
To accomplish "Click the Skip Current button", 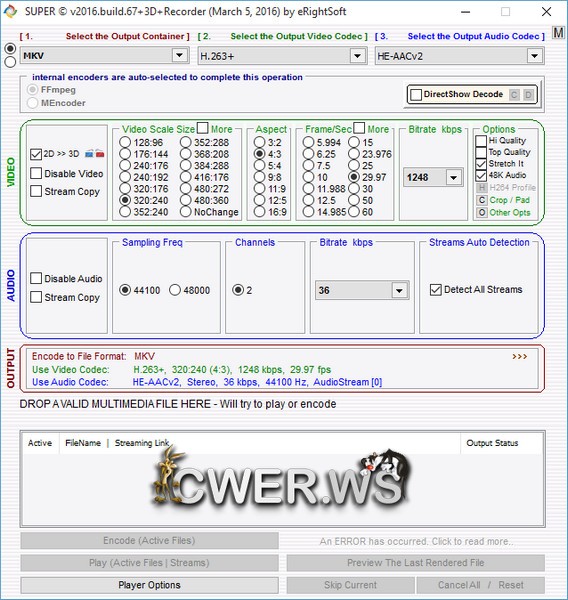I will point(350,585).
